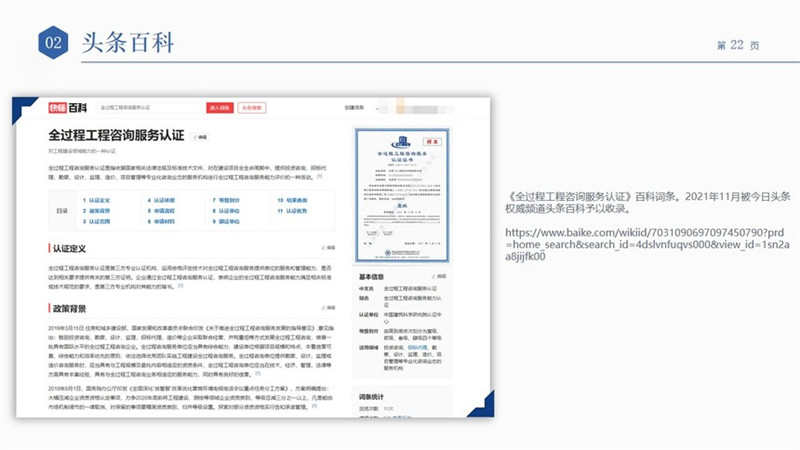Screen dimensions: 800x450
Task: Open the certificate image thumbnail
Action: (402, 195)
